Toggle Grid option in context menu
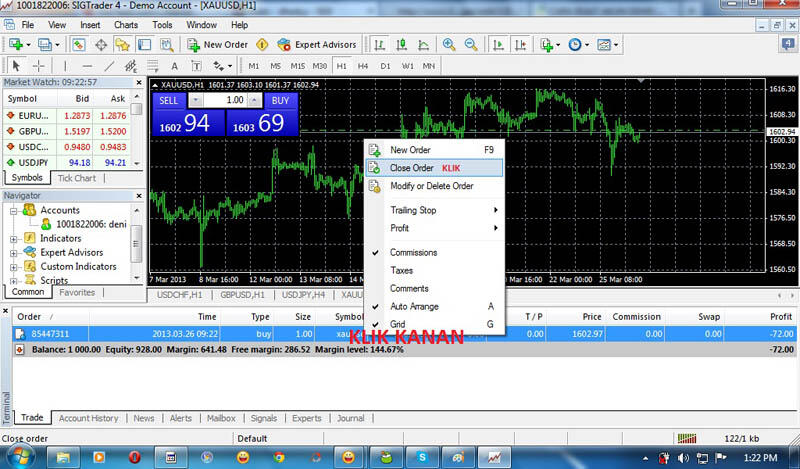 (x=435, y=324)
